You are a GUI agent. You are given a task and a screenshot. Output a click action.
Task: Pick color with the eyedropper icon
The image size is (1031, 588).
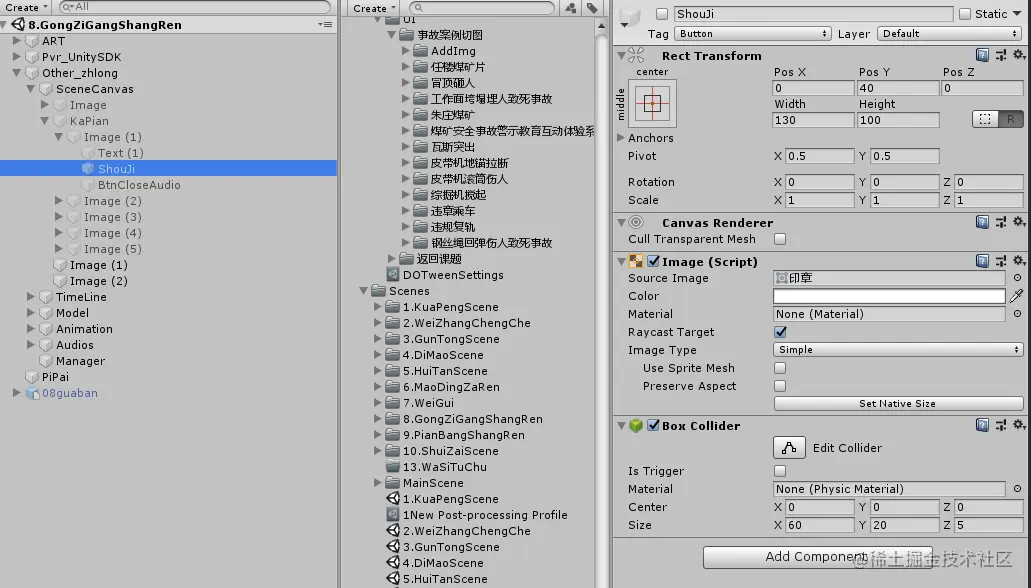click(x=1016, y=296)
